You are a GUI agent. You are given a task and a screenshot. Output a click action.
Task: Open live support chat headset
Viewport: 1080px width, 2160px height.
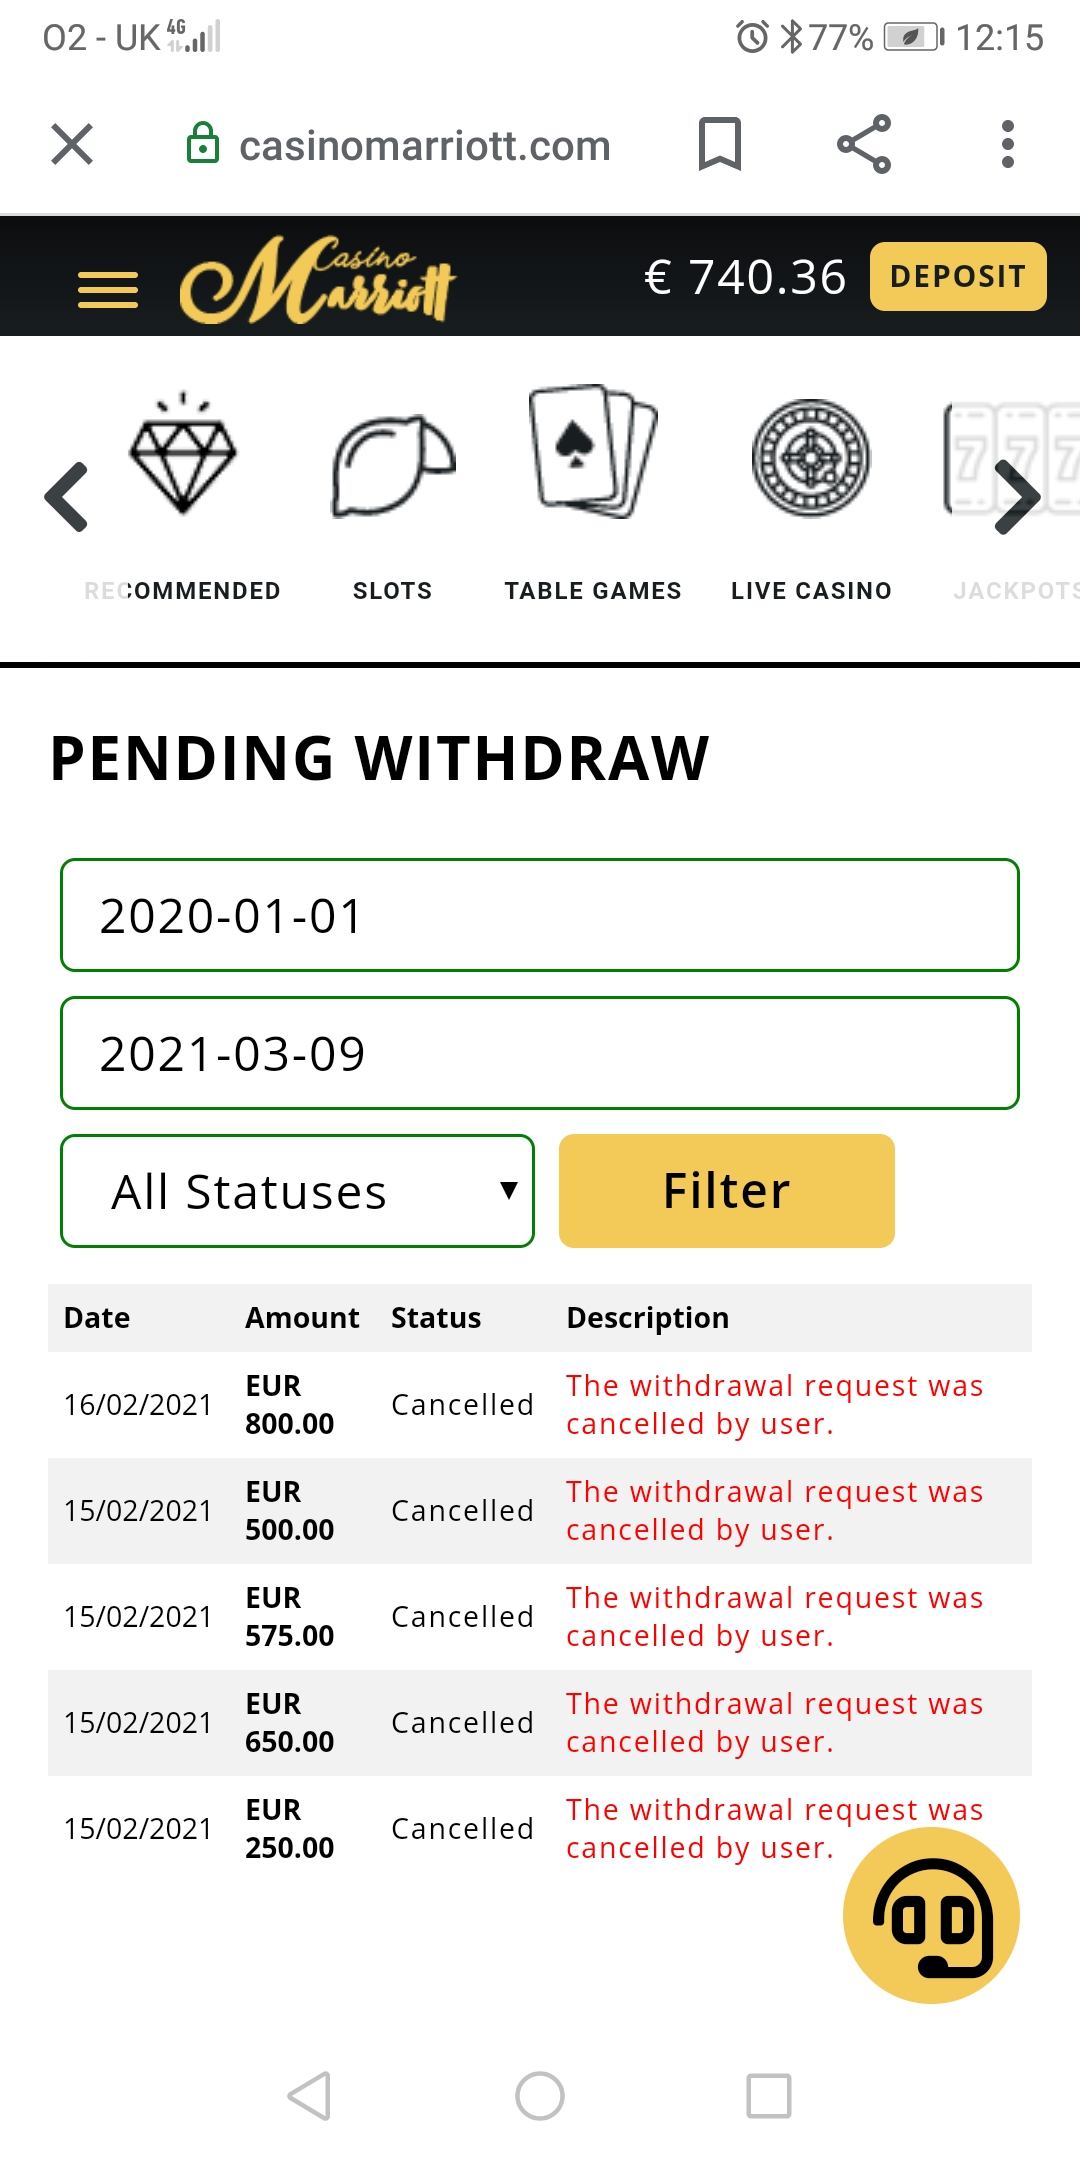[931, 1915]
